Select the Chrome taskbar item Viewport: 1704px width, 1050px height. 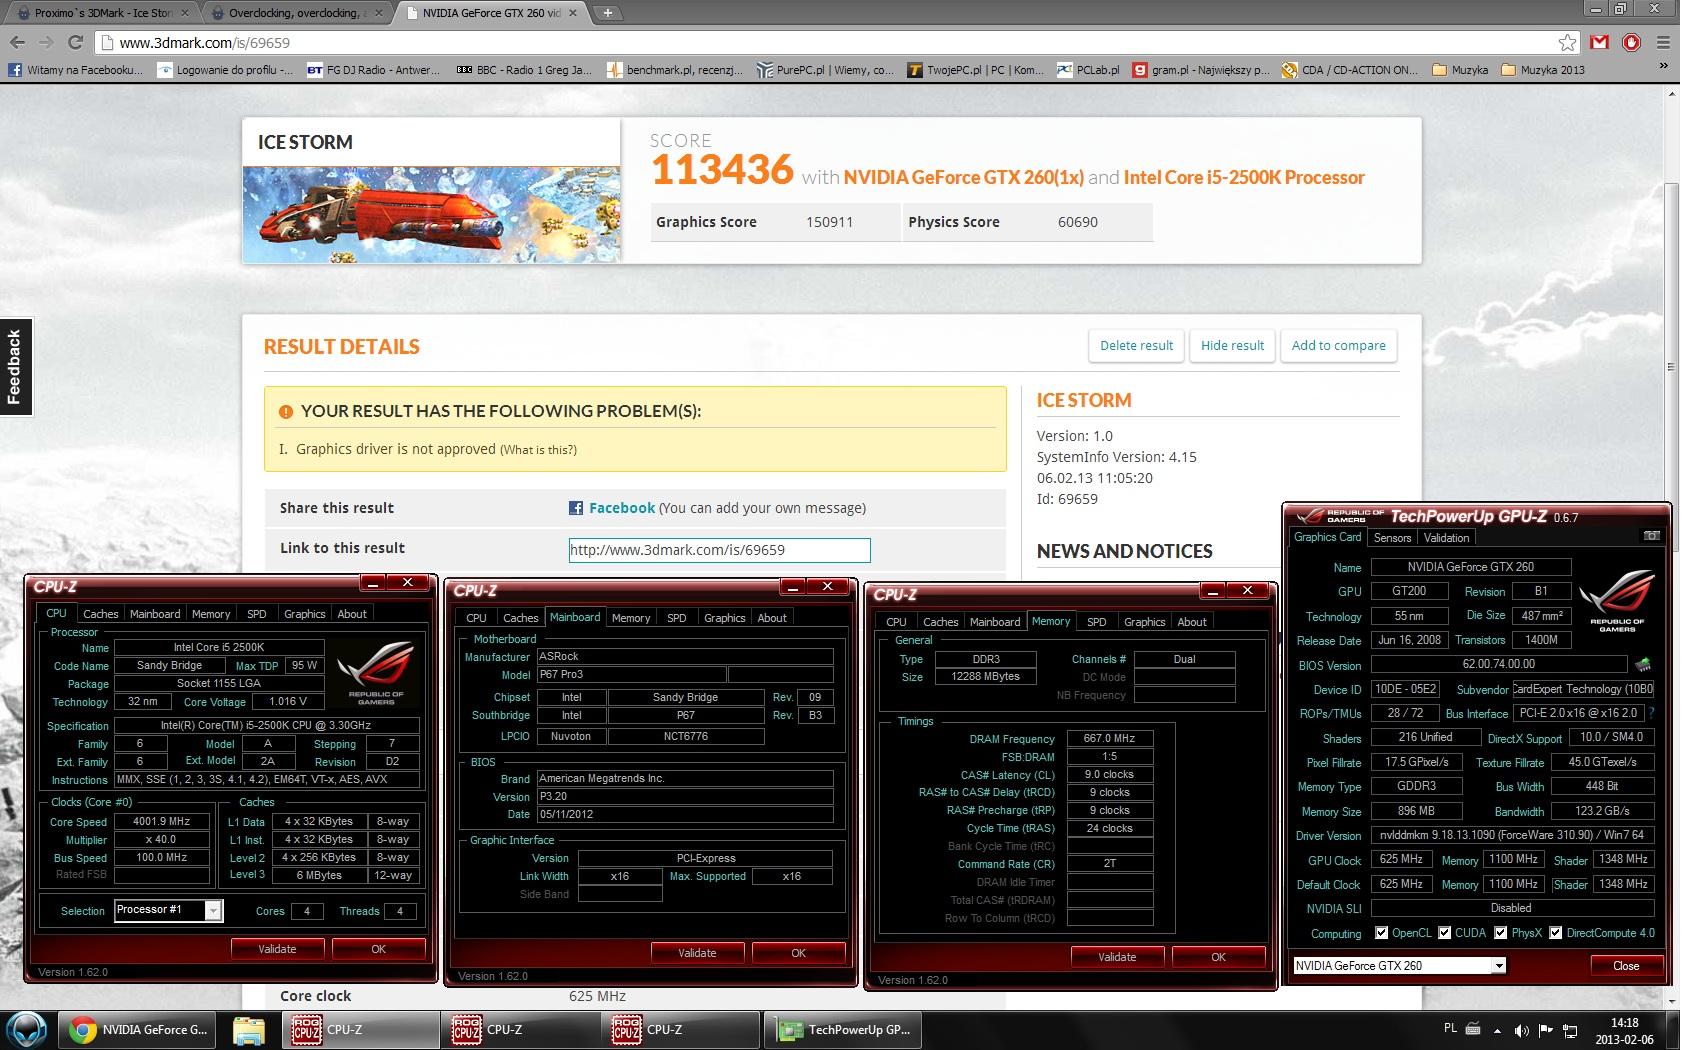tap(139, 1029)
